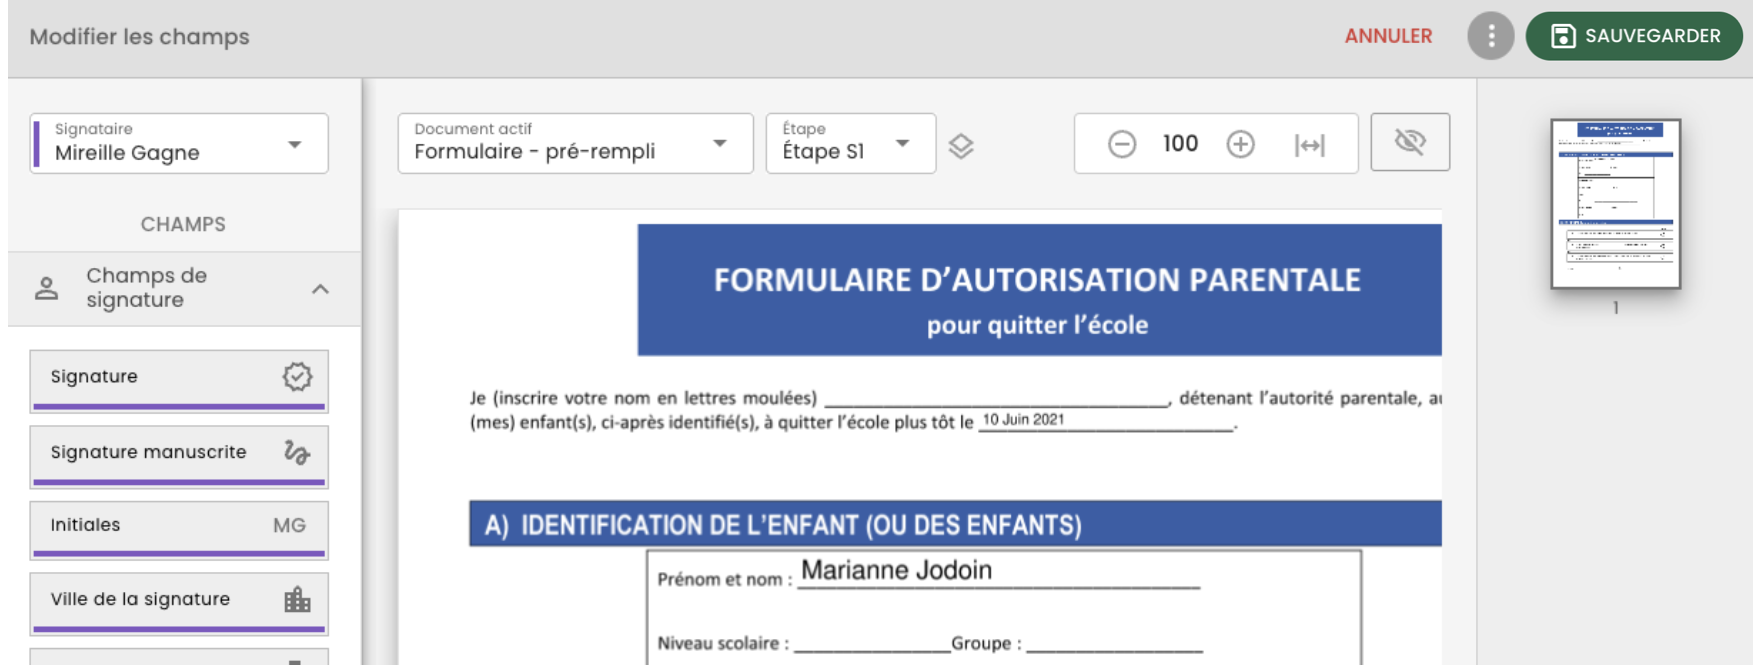The width and height of the screenshot is (1756, 668).
Task: Open the Étape S1 dropdown
Action: pyautogui.click(x=850, y=143)
